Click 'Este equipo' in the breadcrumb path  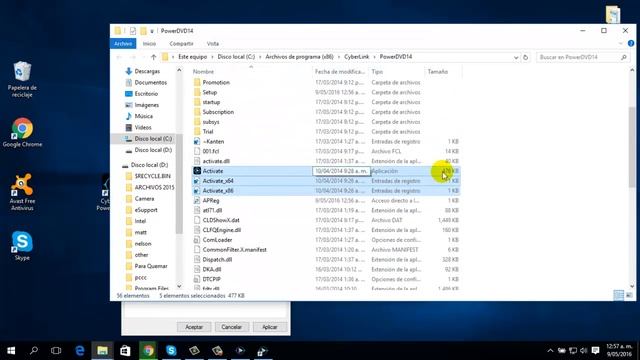(x=193, y=57)
